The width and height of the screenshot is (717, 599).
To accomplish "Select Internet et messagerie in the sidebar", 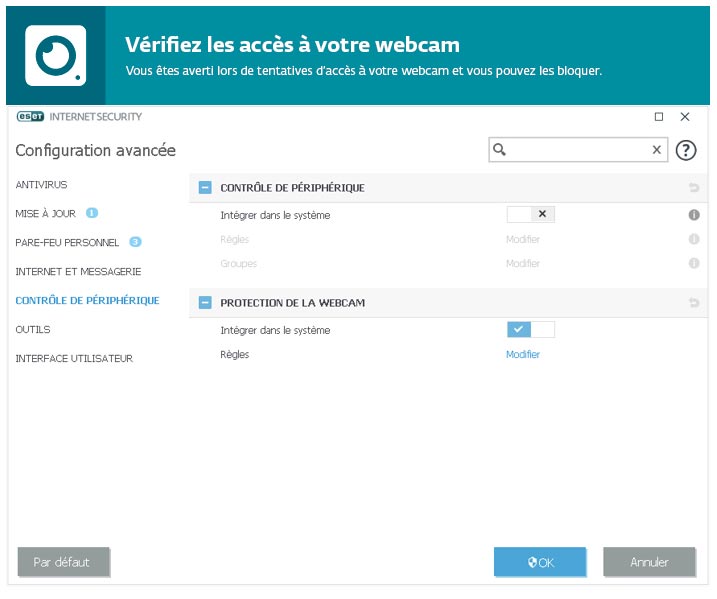I will coord(78,271).
